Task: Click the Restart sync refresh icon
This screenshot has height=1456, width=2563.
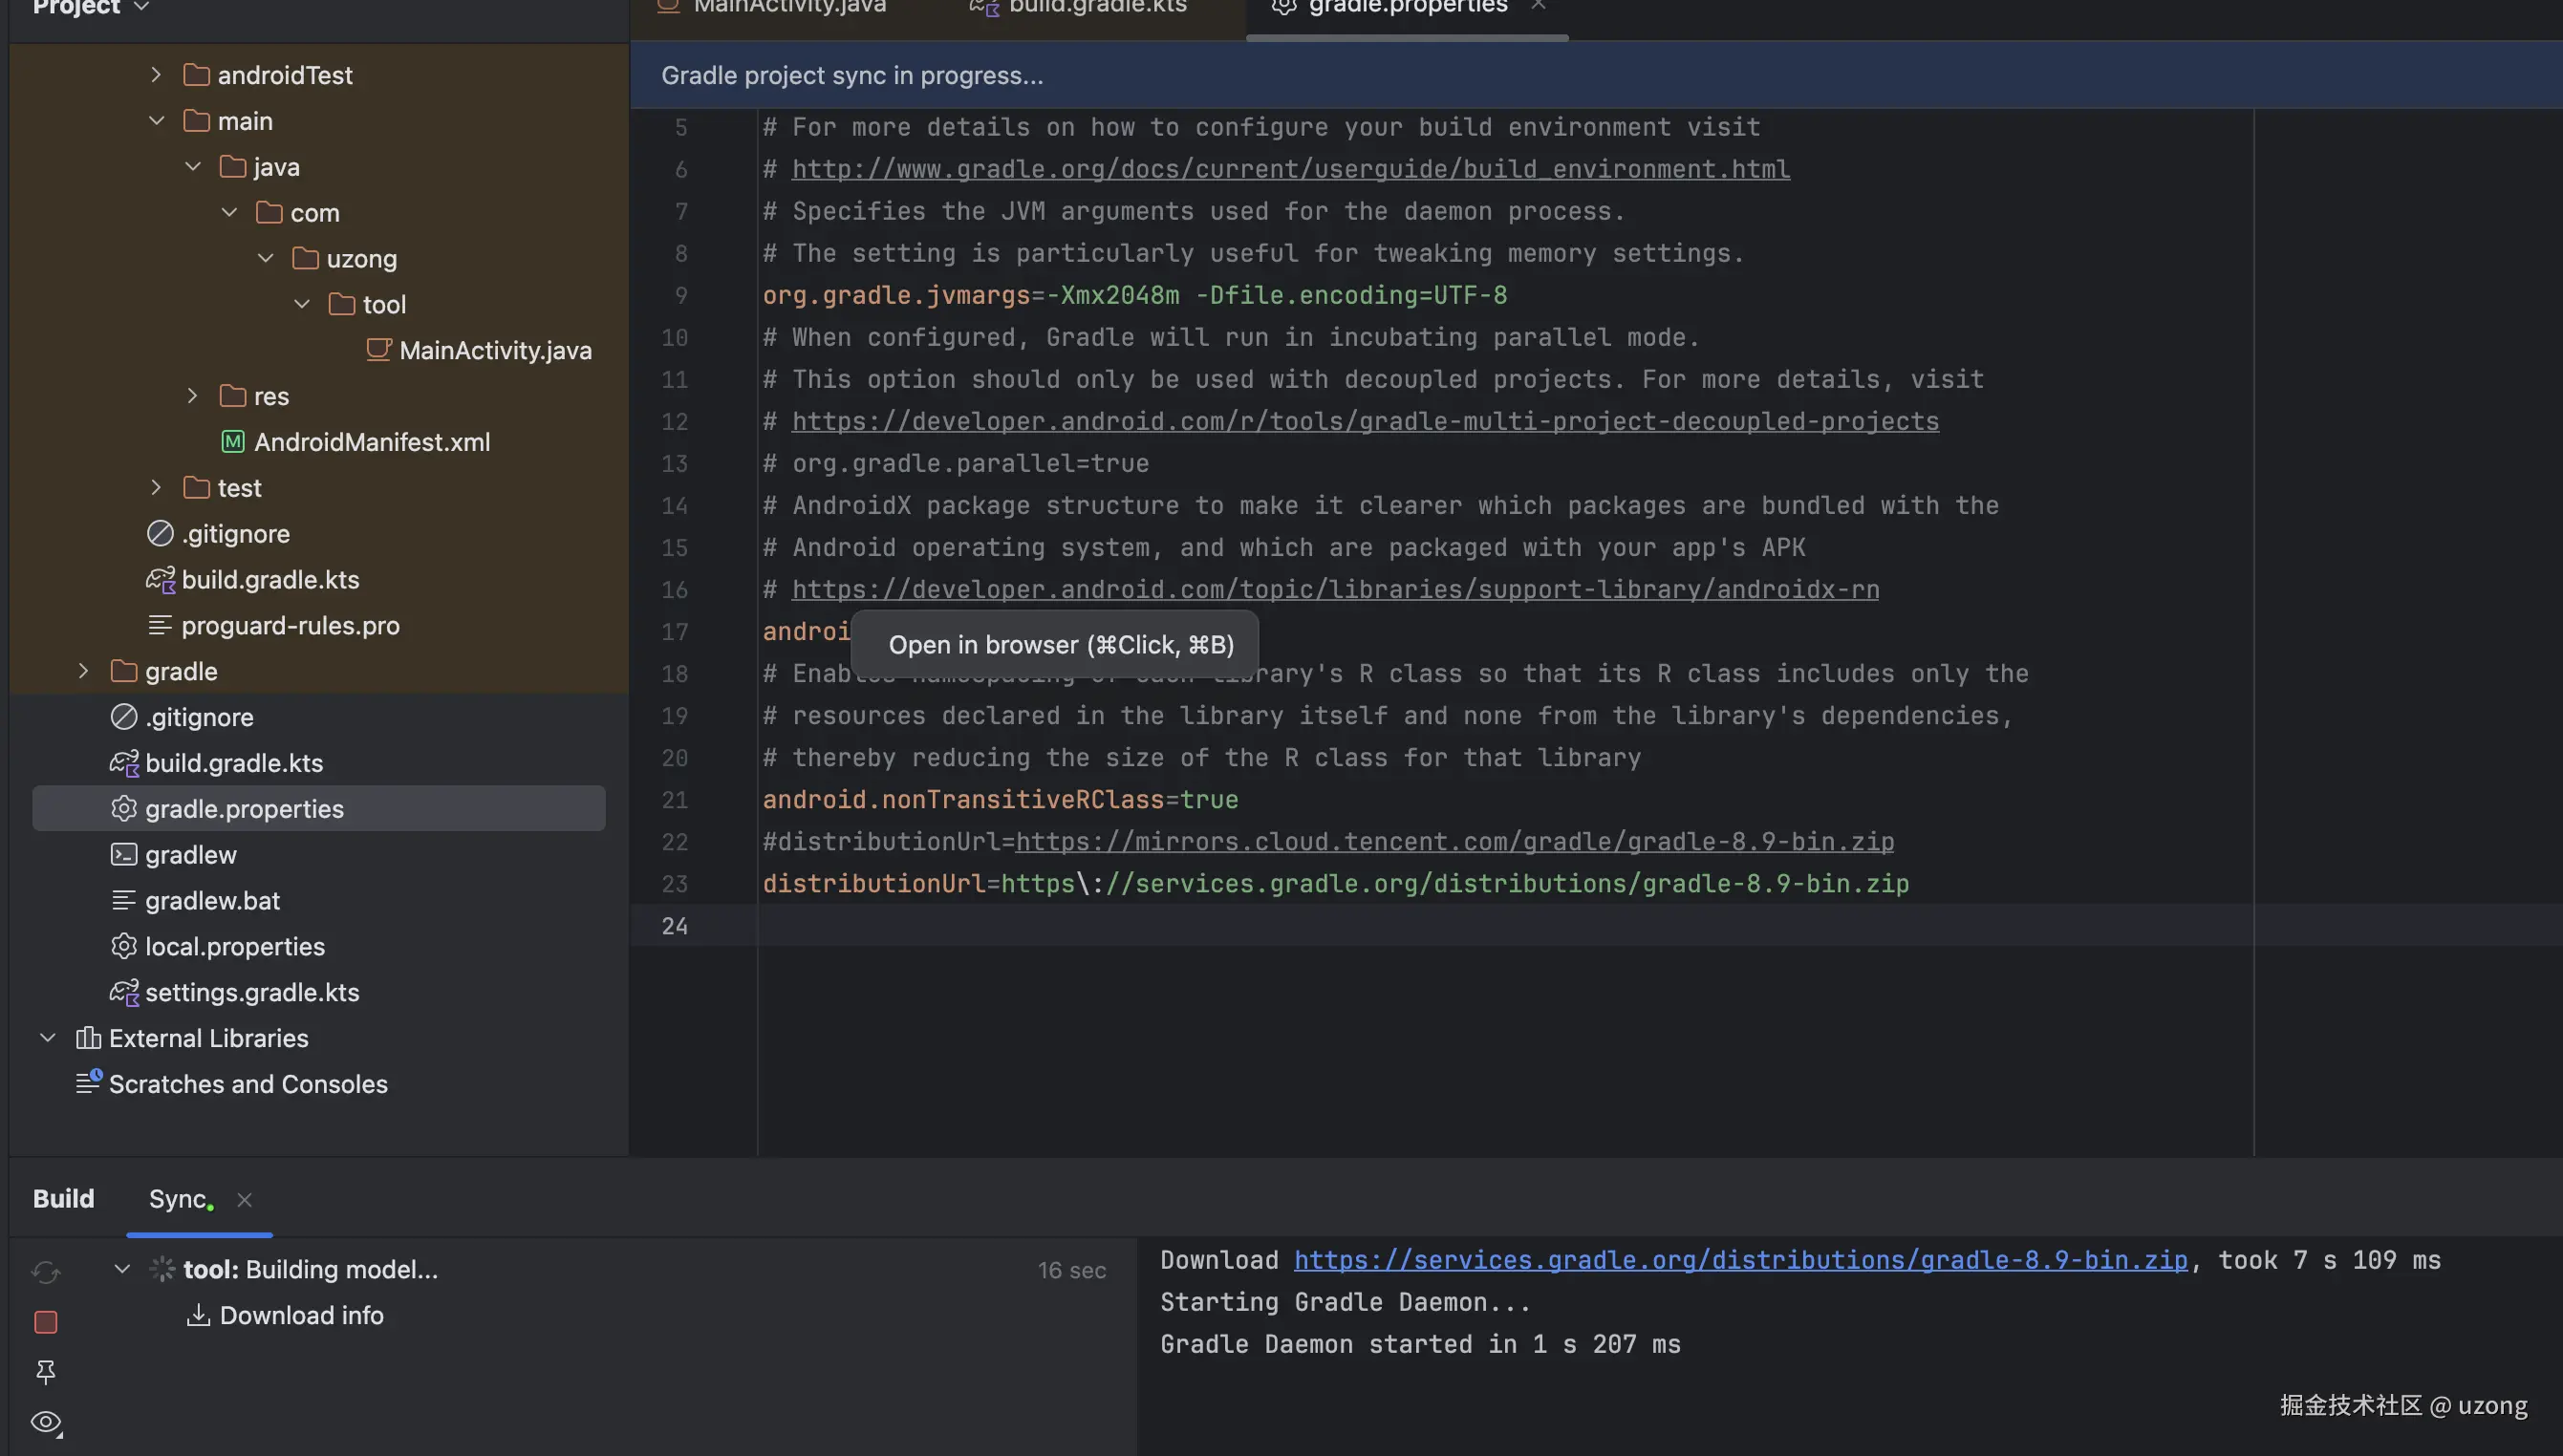Action: coord(46,1271)
